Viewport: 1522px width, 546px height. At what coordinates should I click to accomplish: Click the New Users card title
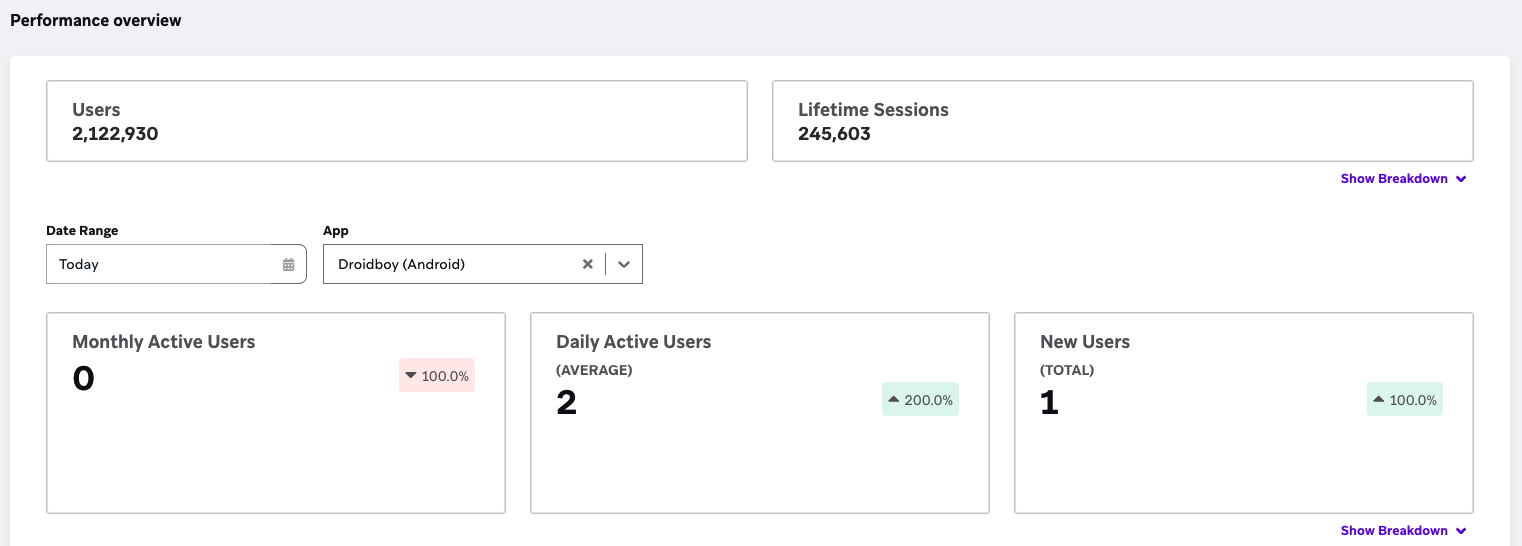pyautogui.click(x=1084, y=342)
